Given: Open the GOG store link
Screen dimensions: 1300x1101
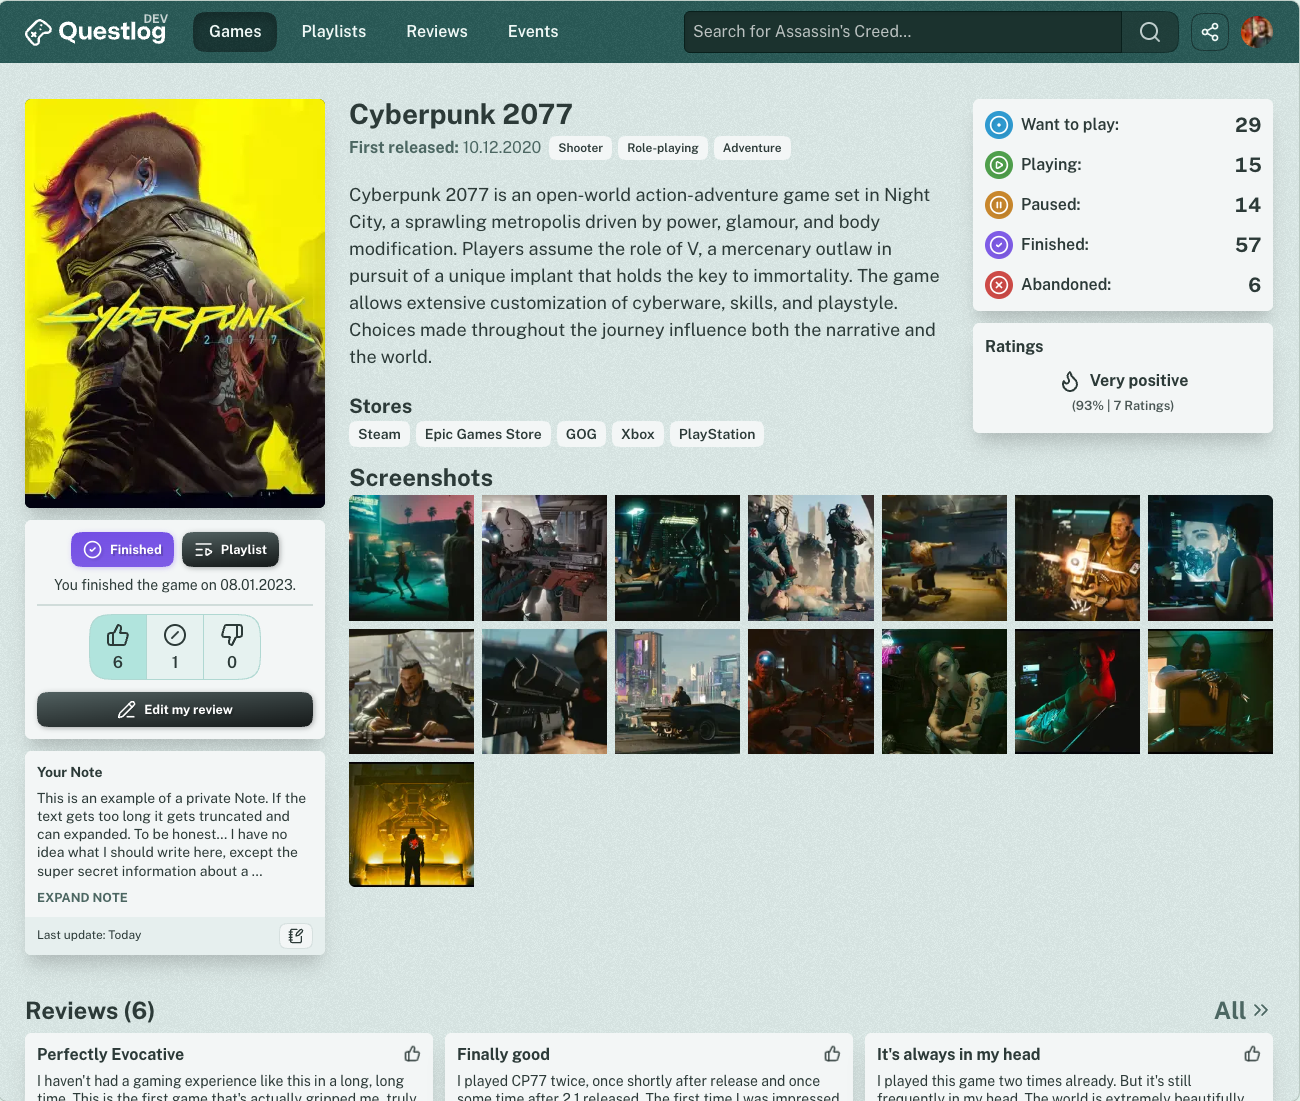Looking at the screenshot, I should click(x=581, y=434).
